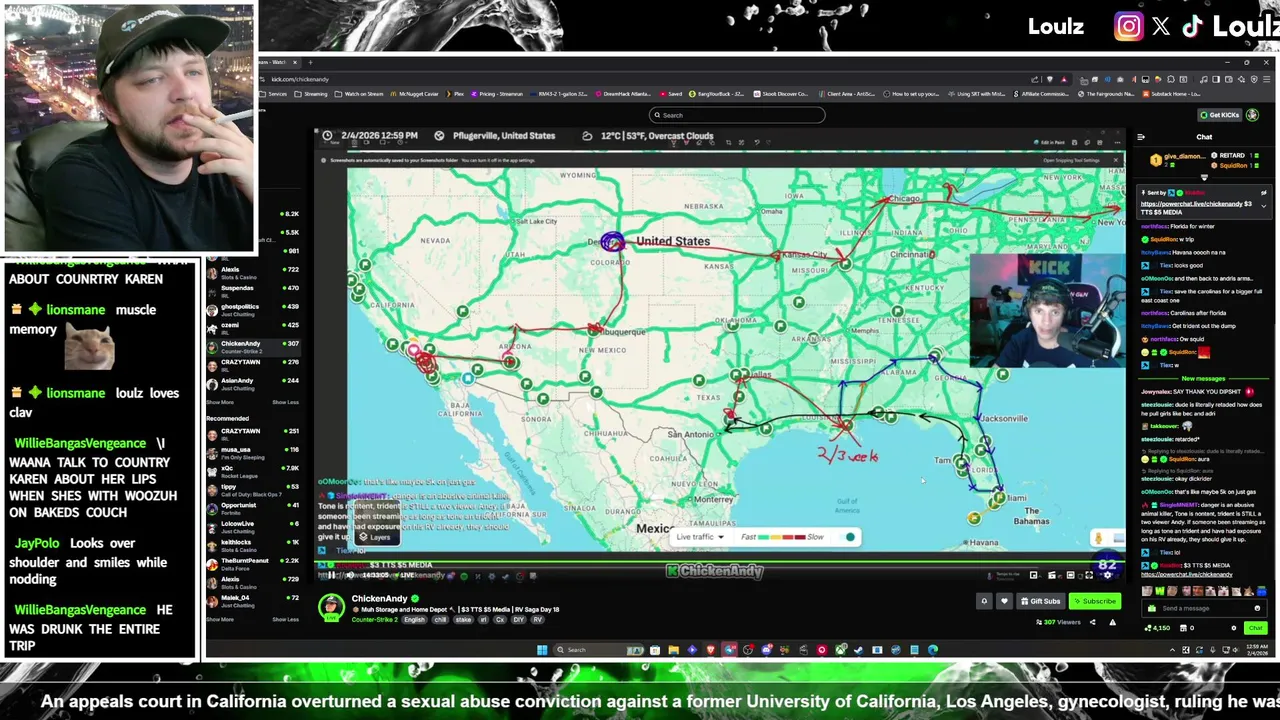
Task: Click the stream share icon near viewers
Action: click(x=1092, y=622)
